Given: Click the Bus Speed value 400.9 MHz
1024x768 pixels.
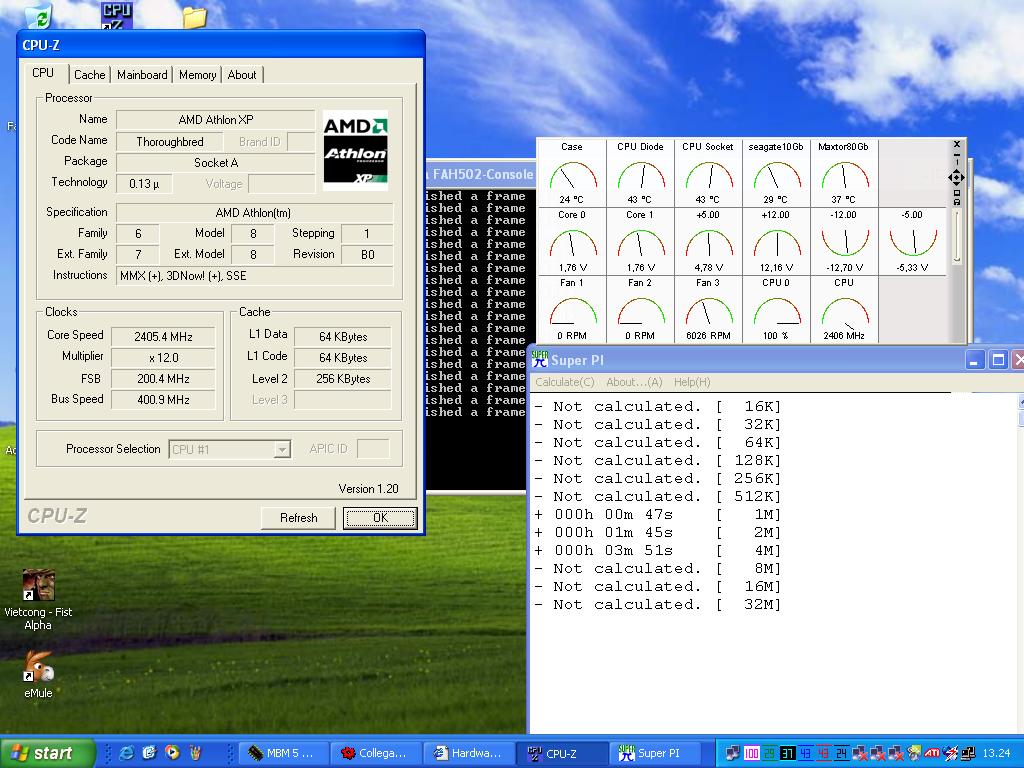Looking at the screenshot, I should 163,400.
